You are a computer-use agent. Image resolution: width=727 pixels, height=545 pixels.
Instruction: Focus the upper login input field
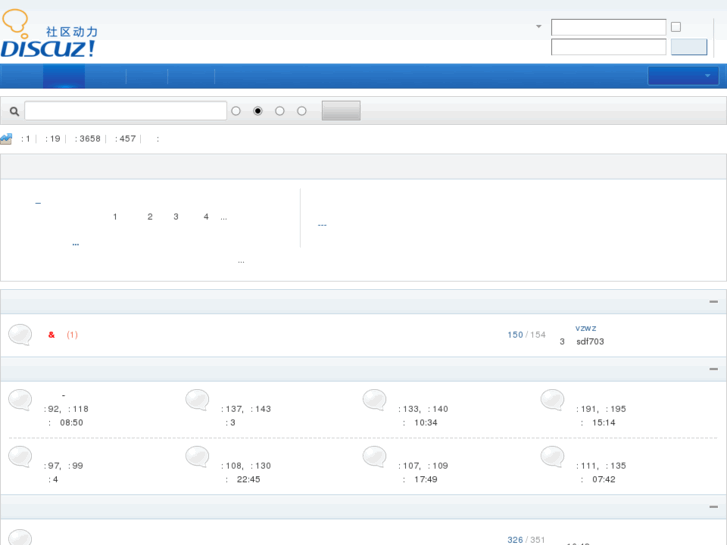pyautogui.click(x=608, y=27)
